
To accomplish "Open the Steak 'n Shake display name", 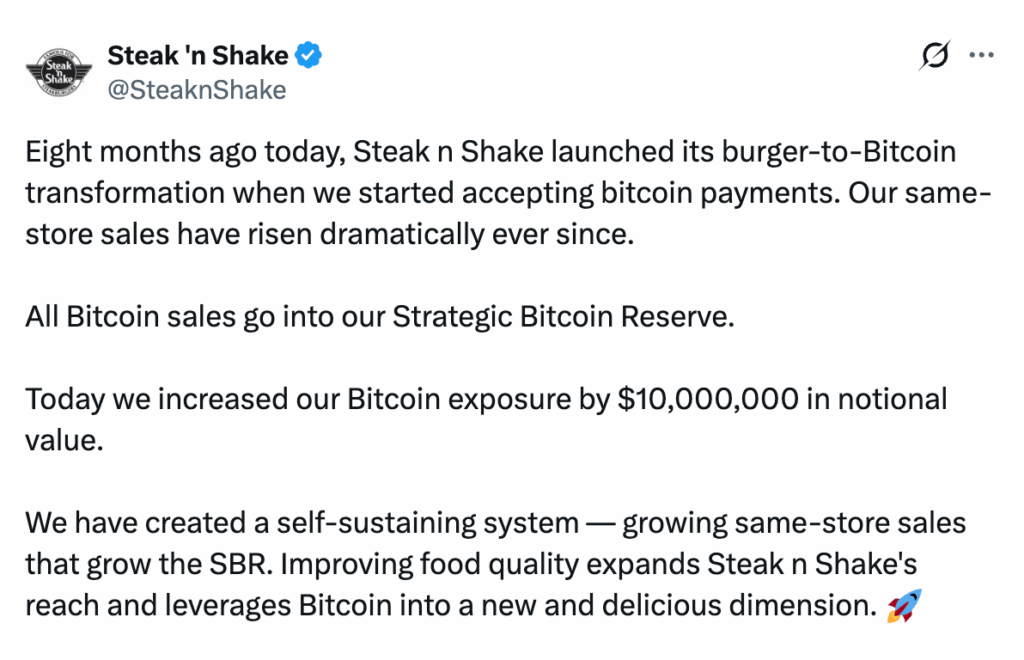I will (x=198, y=55).
